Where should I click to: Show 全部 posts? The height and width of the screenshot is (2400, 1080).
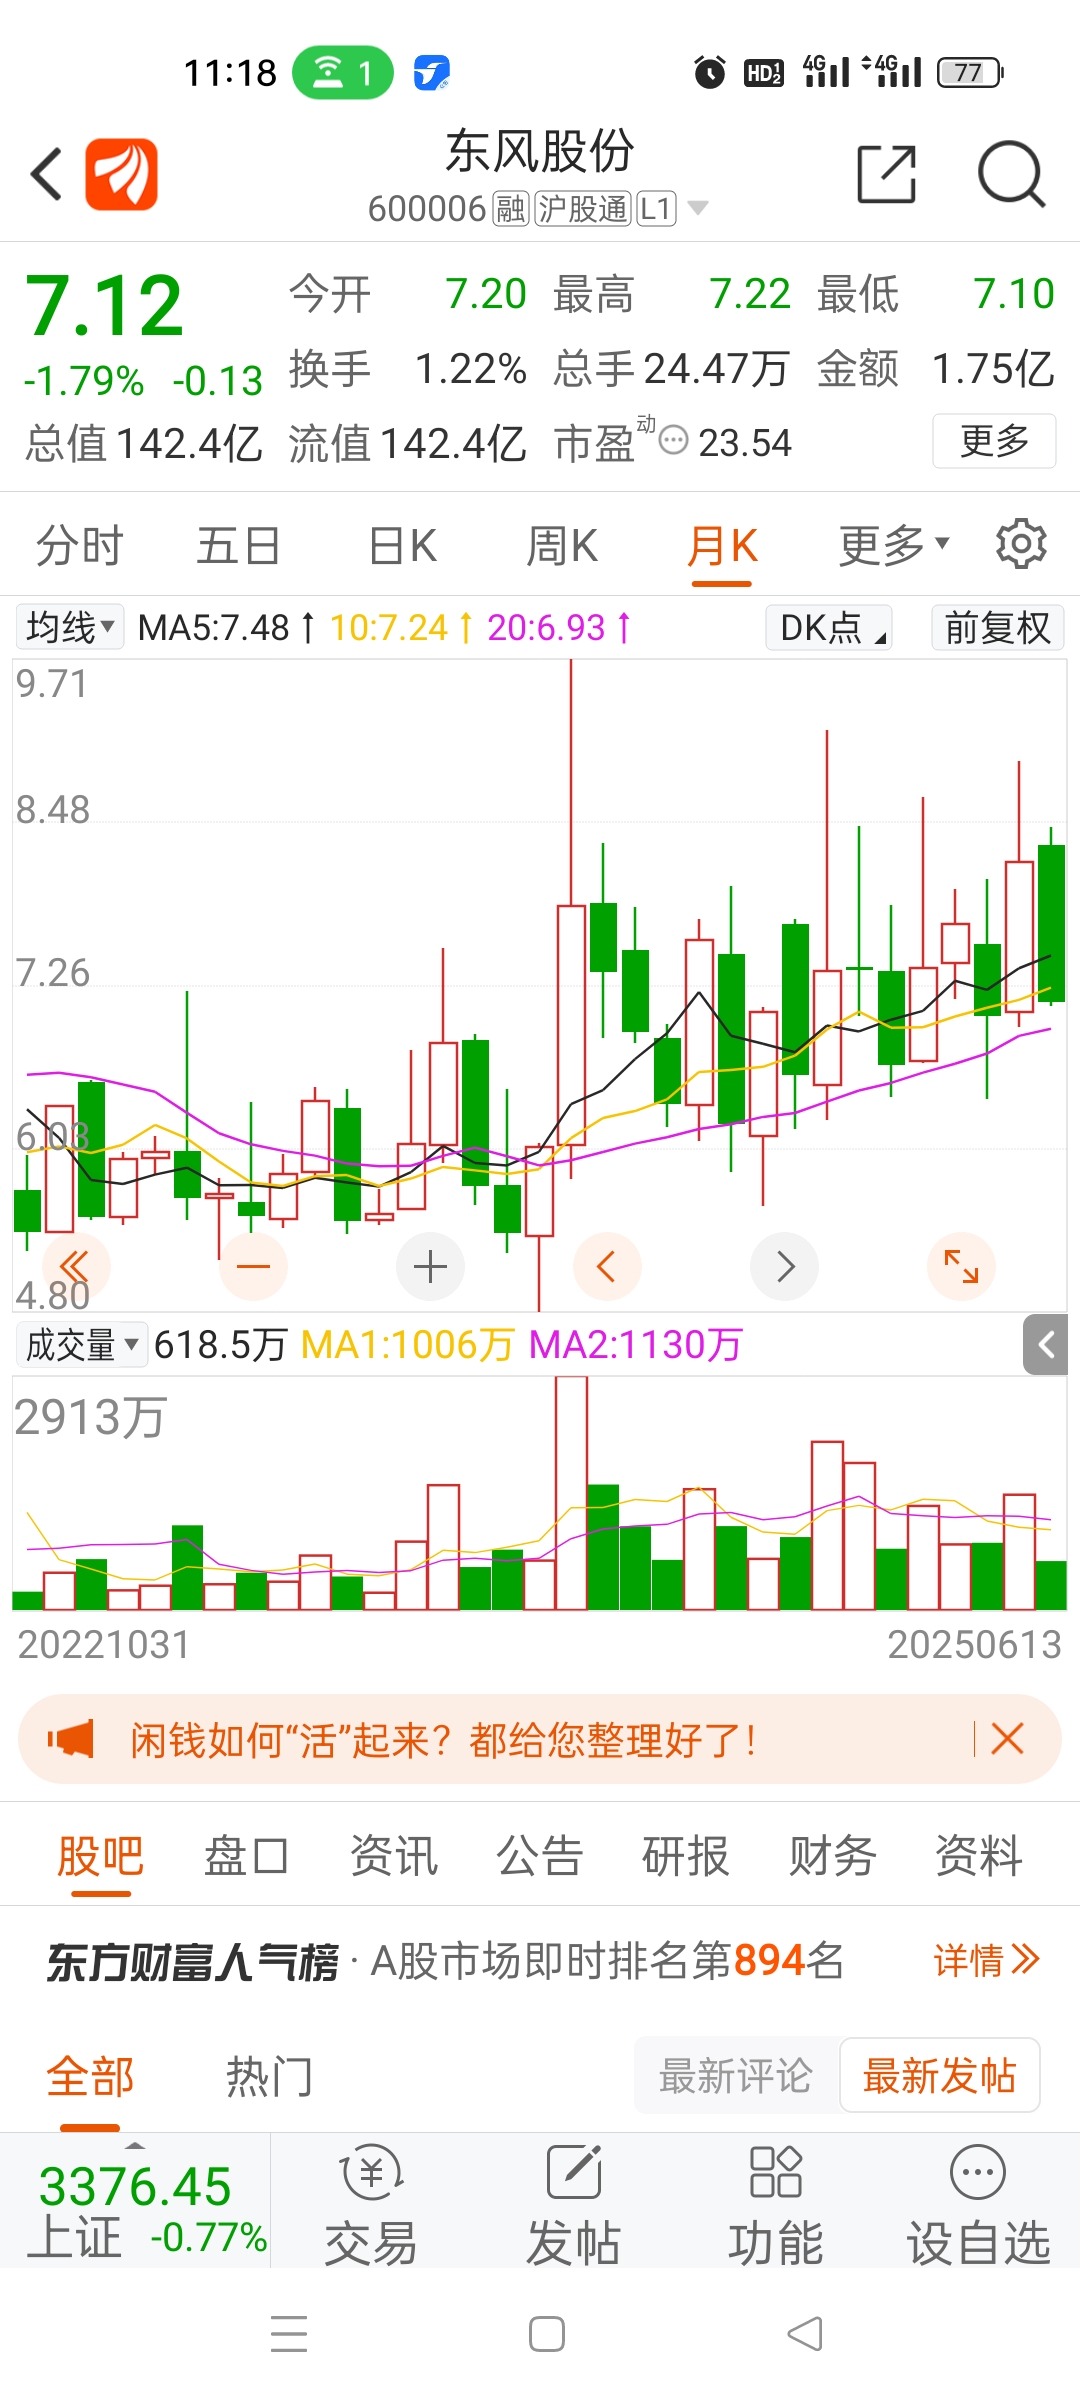(x=90, y=2076)
